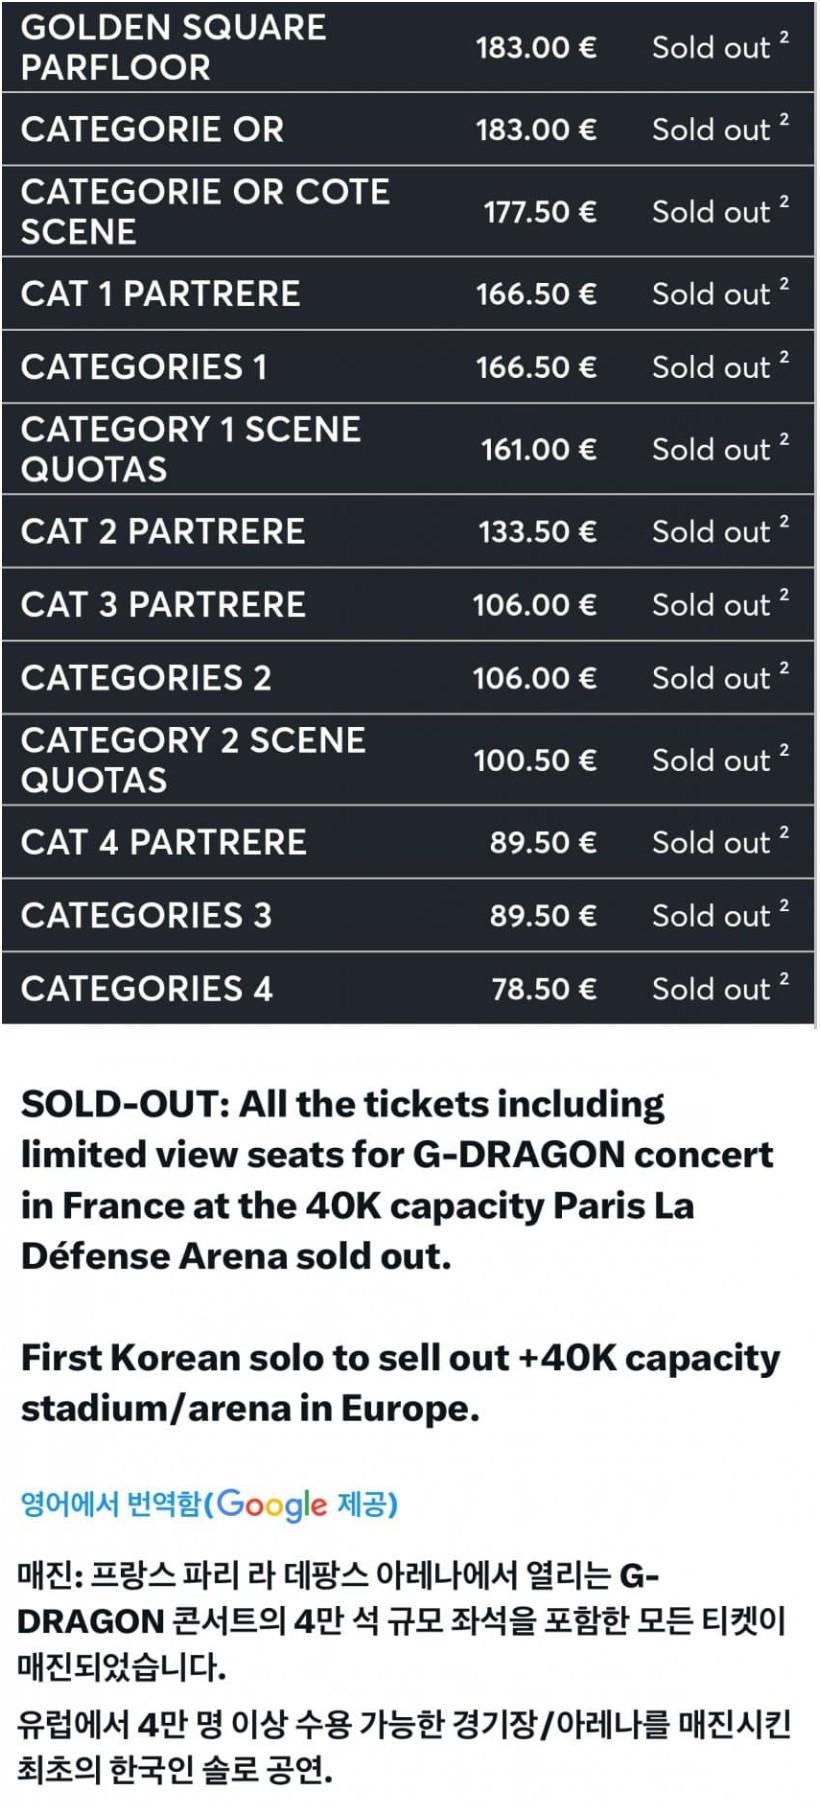Click the 100.50 € price

[x=535, y=760]
